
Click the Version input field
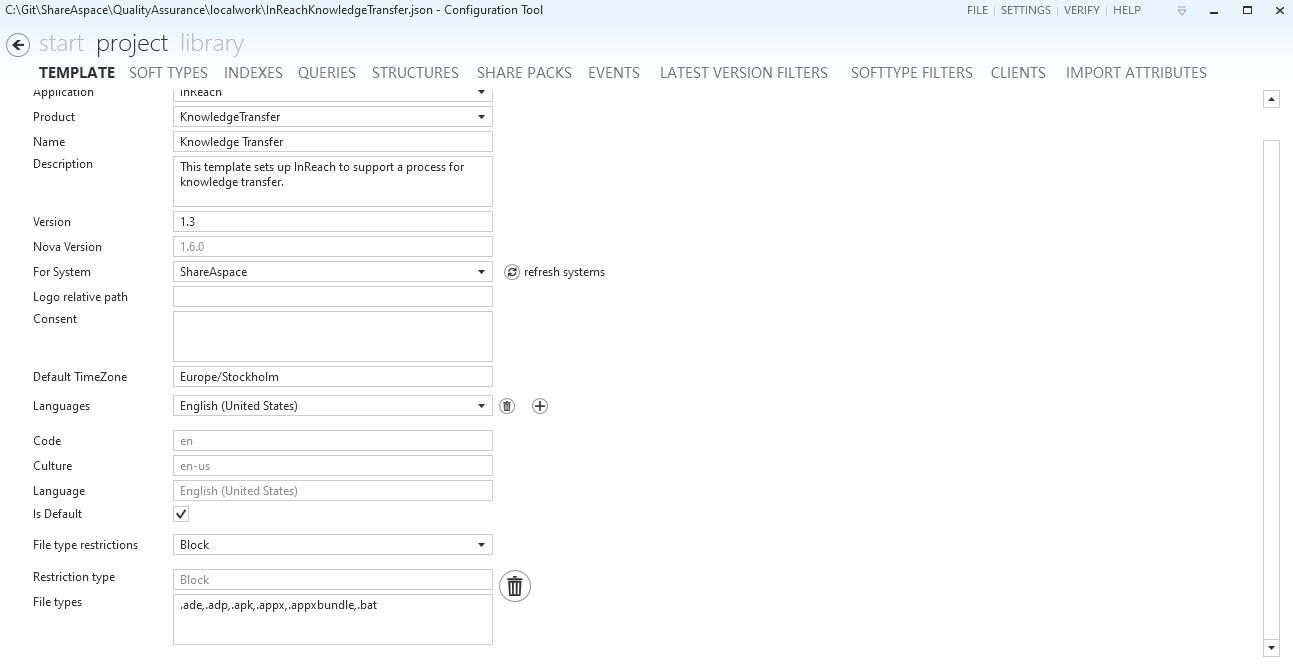(332, 221)
